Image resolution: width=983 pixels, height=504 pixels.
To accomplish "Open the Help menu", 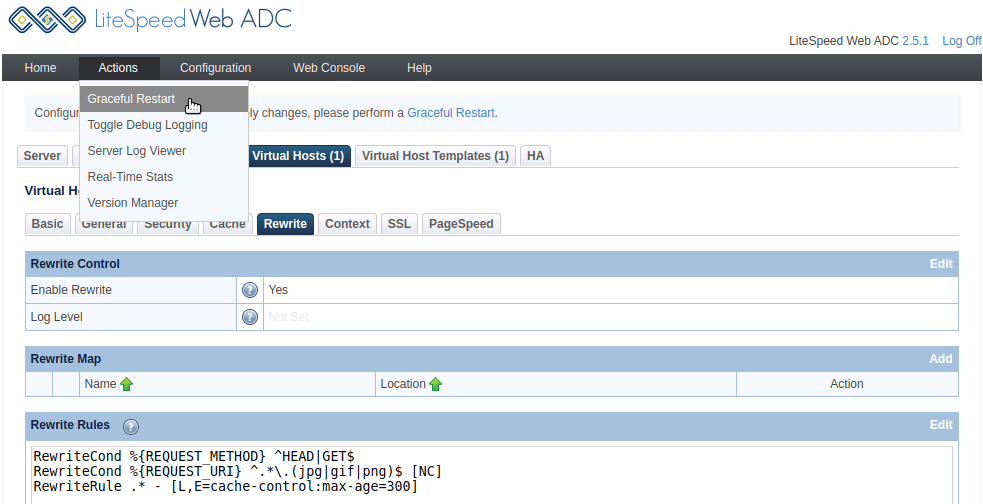I will (x=419, y=68).
